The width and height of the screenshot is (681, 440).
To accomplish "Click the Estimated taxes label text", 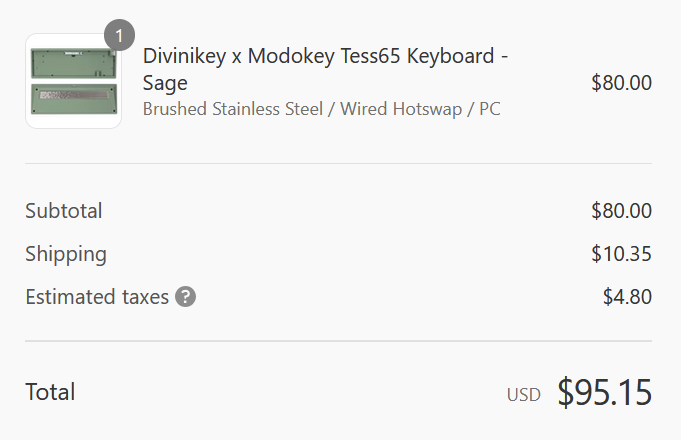I will [x=97, y=297].
